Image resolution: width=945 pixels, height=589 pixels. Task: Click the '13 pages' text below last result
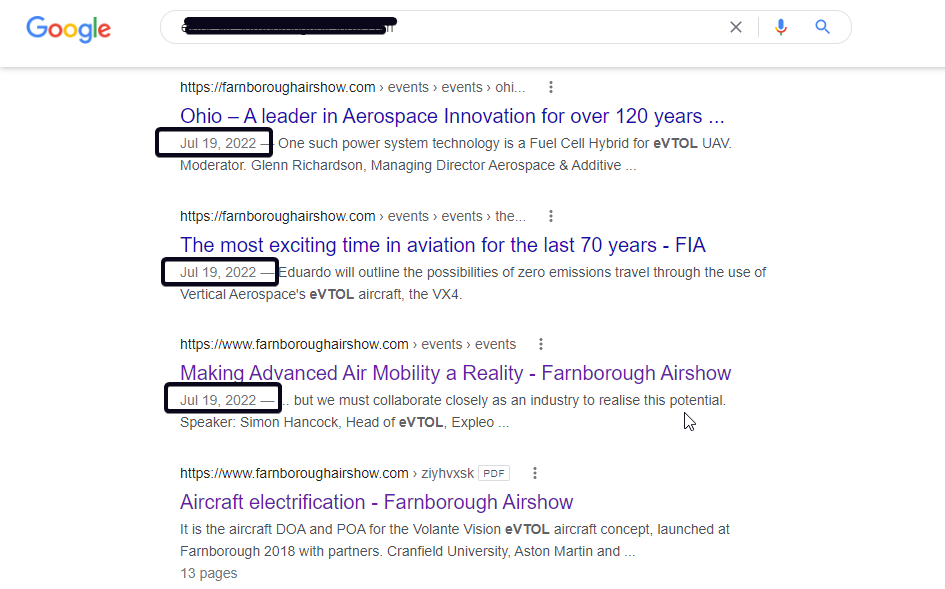coord(209,573)
